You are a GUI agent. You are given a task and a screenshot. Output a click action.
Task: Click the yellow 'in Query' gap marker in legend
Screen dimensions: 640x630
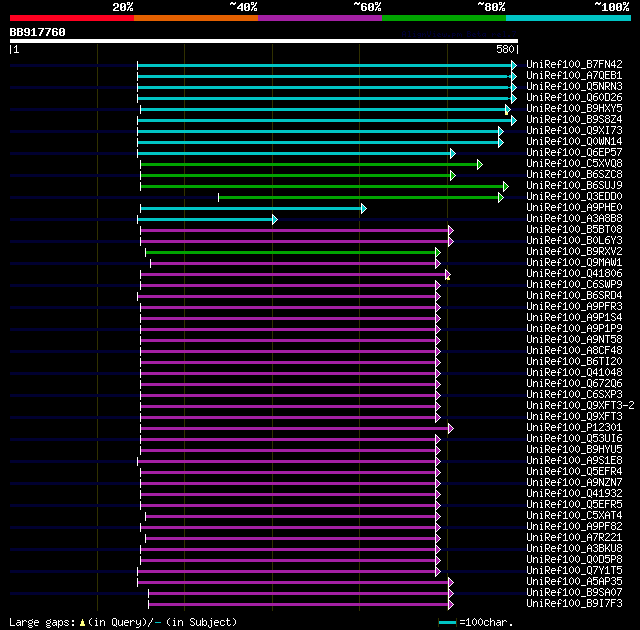82,622
